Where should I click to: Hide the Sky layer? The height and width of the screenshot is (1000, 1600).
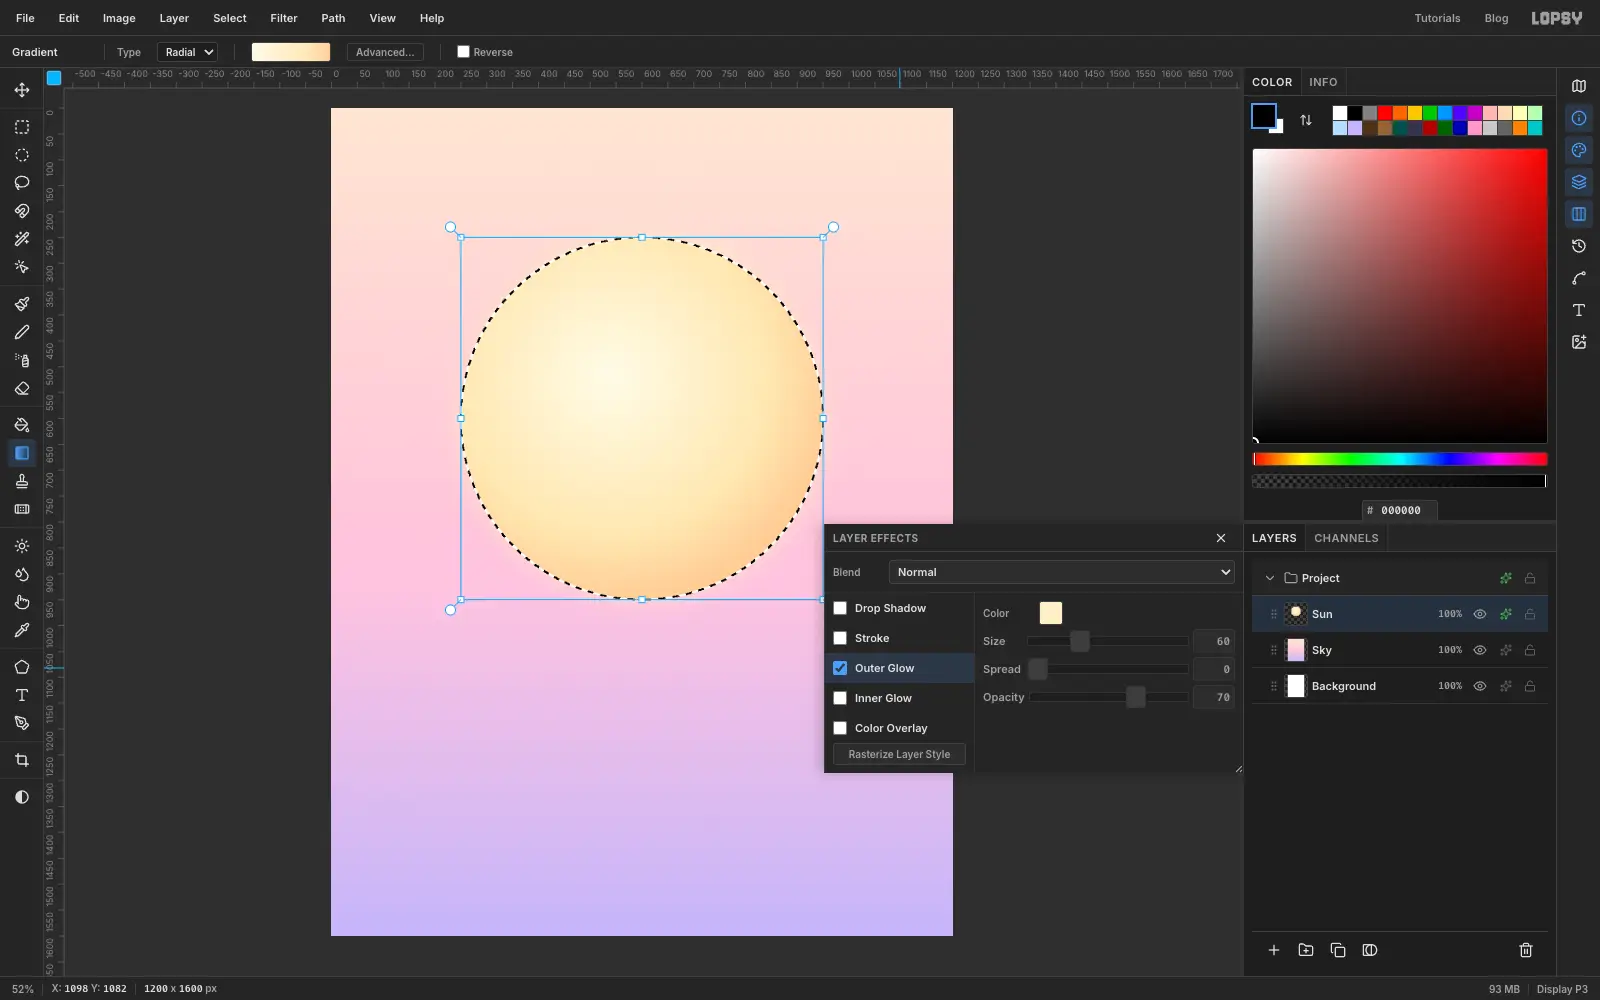point(1480,650)
